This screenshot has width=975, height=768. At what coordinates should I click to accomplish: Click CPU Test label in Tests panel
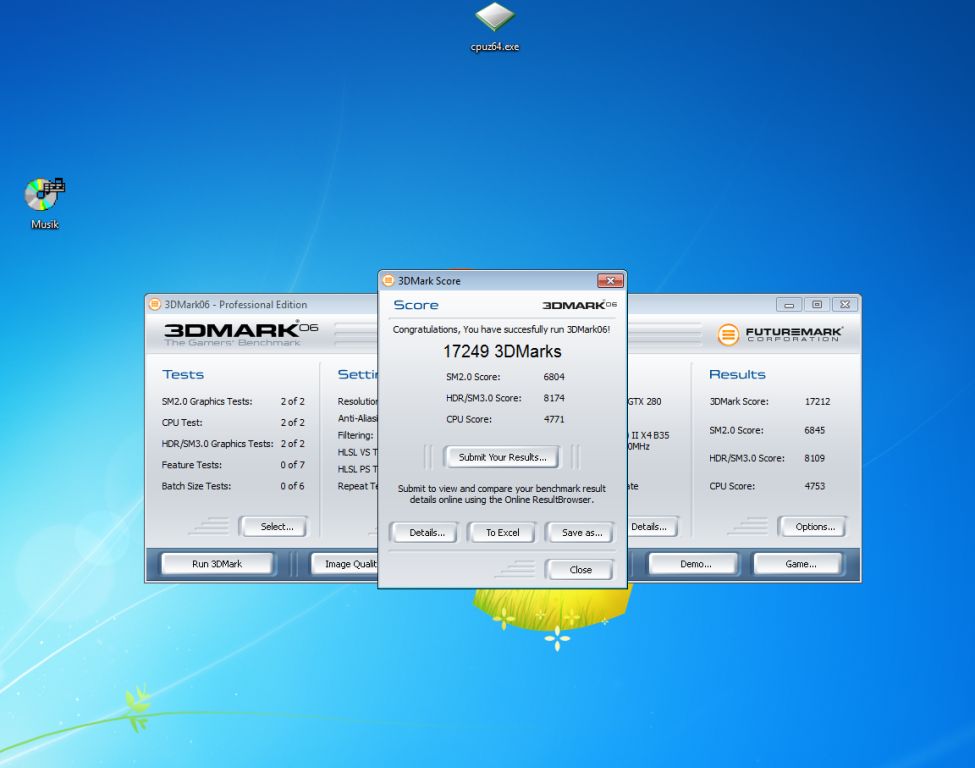click(182, 422)
